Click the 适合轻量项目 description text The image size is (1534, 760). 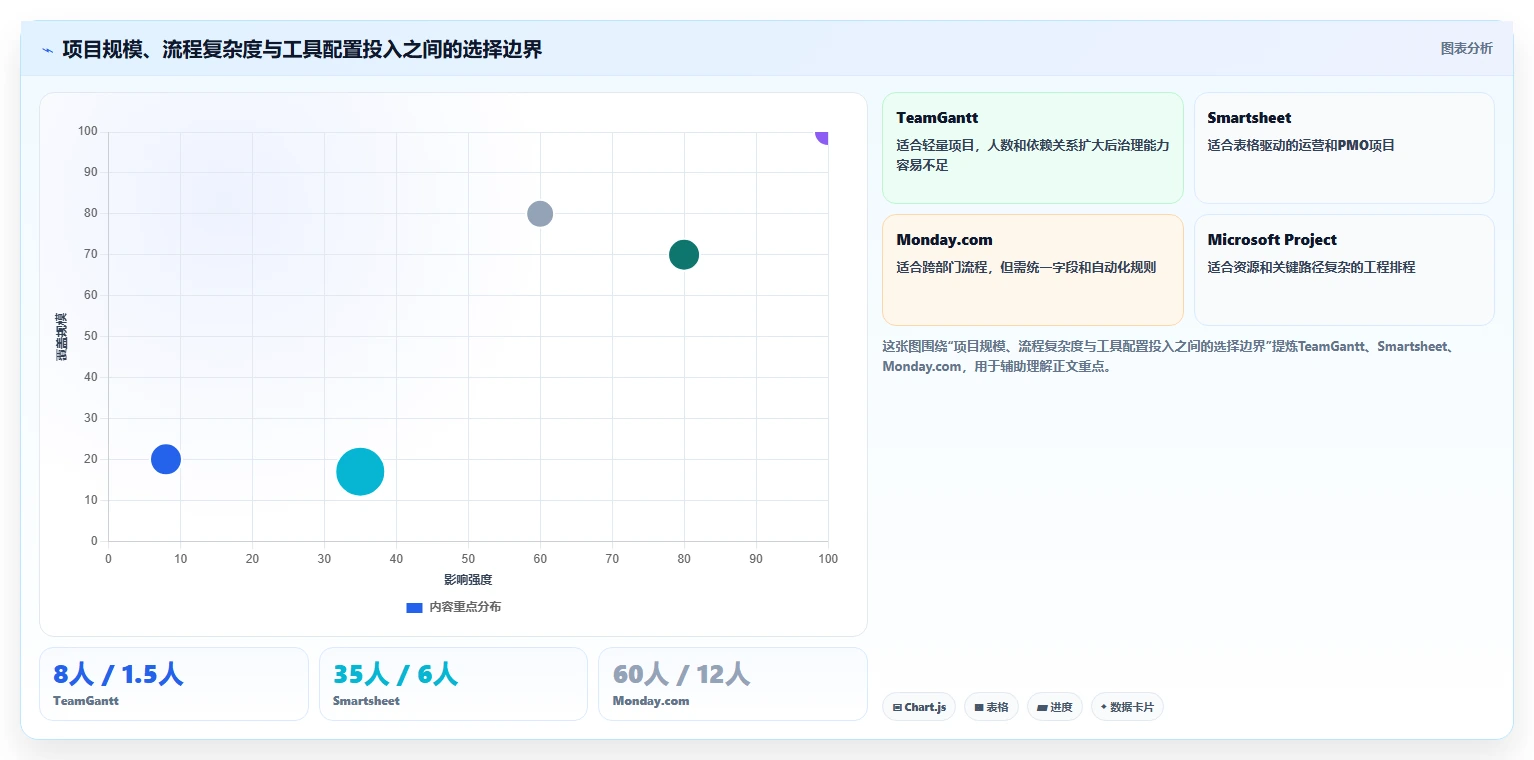[1033, 155]
